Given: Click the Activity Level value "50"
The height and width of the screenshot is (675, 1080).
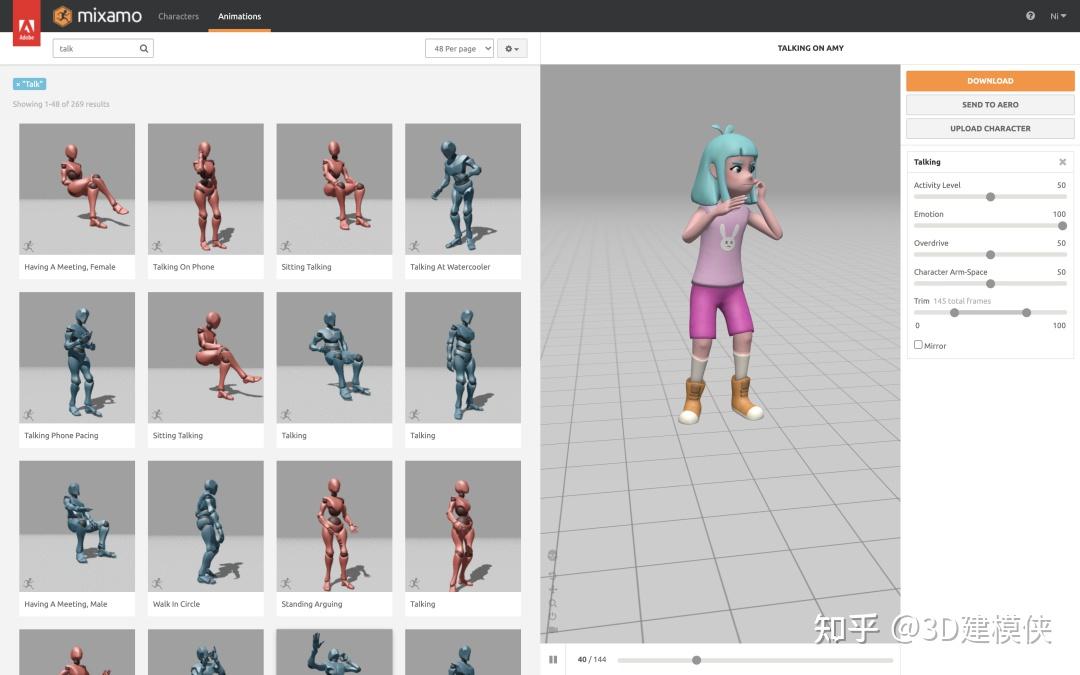Looking at the screenshot, I should (x=1061, y=185).
